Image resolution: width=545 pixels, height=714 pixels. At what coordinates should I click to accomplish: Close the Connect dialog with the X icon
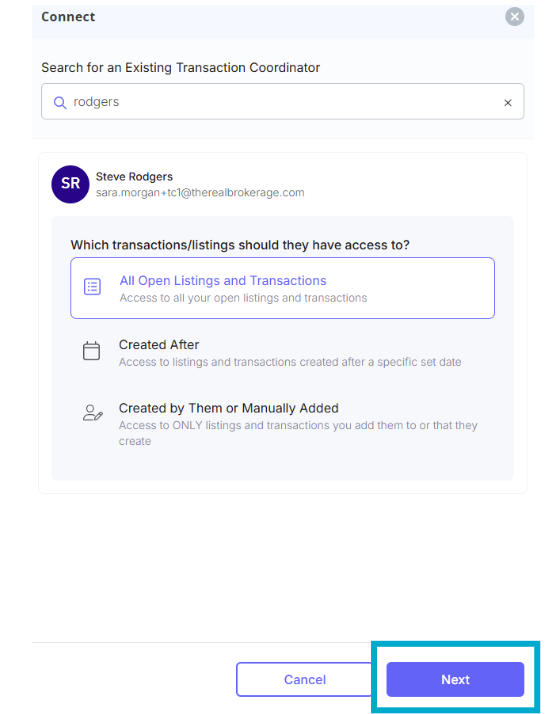514,17
